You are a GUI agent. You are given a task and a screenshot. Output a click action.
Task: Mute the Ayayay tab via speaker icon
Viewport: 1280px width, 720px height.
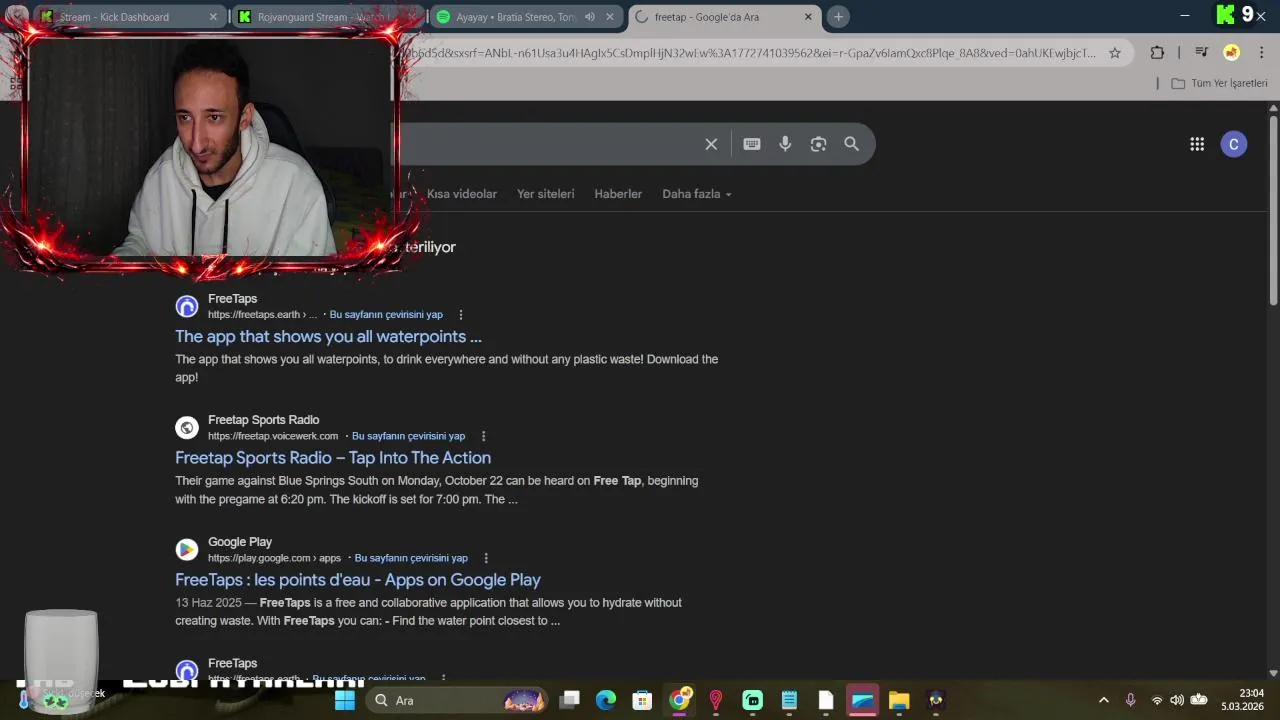click(x=590, y=17)
